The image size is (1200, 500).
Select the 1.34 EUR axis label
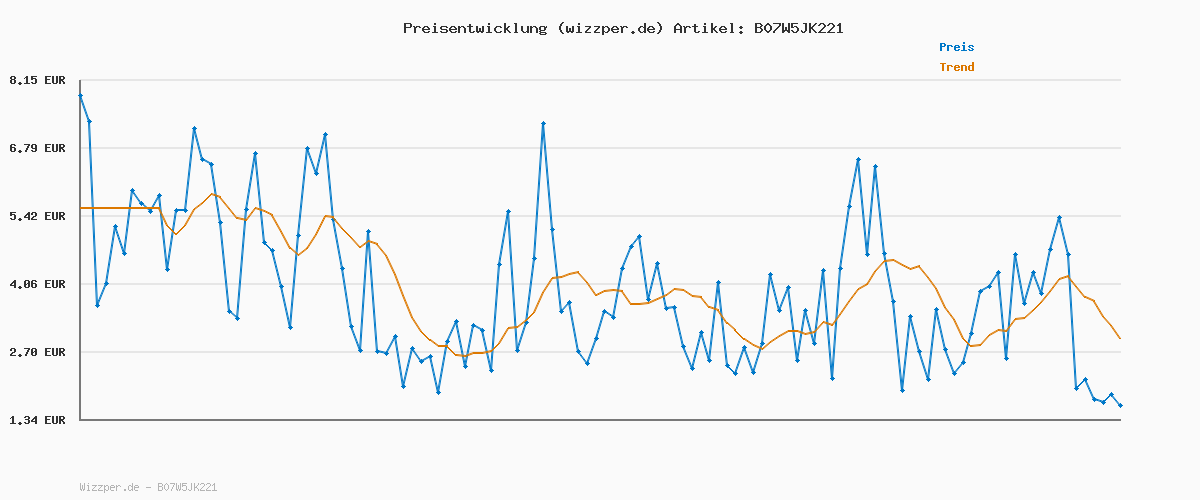point(37,420)
